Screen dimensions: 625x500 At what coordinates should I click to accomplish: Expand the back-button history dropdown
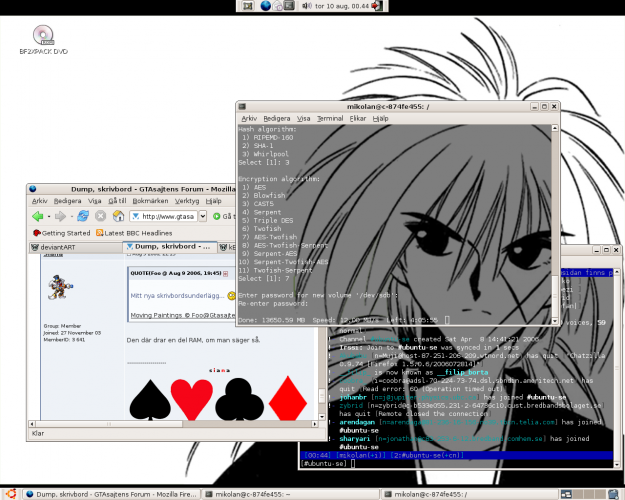click(x=49, y=217)
